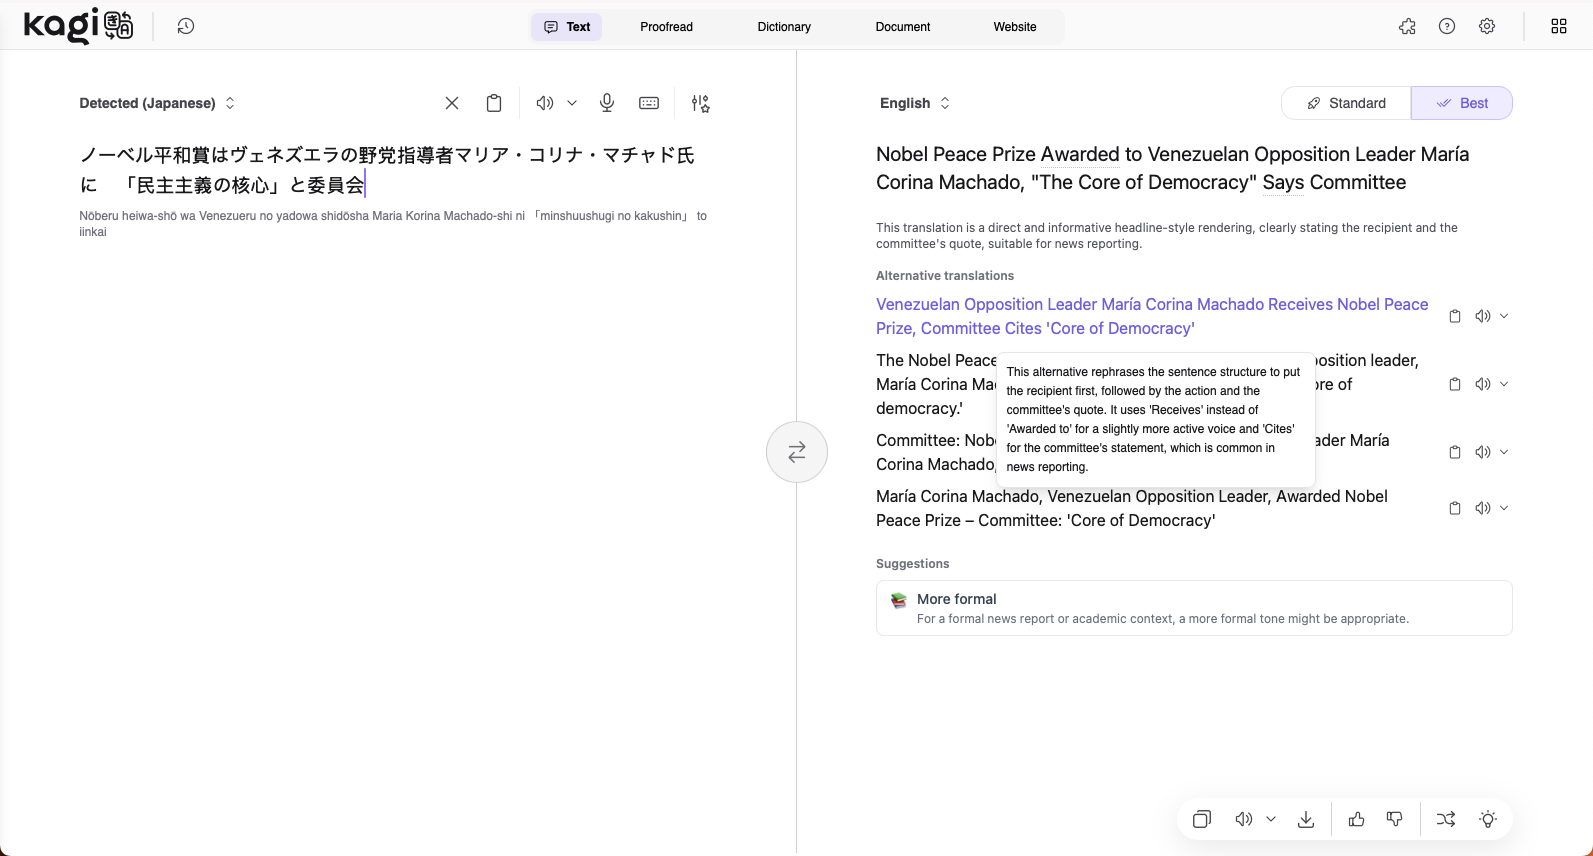Copy the 'The Nobel Peace' alternative translation
Screen dimensions: 1593x856
point(1455,384)
